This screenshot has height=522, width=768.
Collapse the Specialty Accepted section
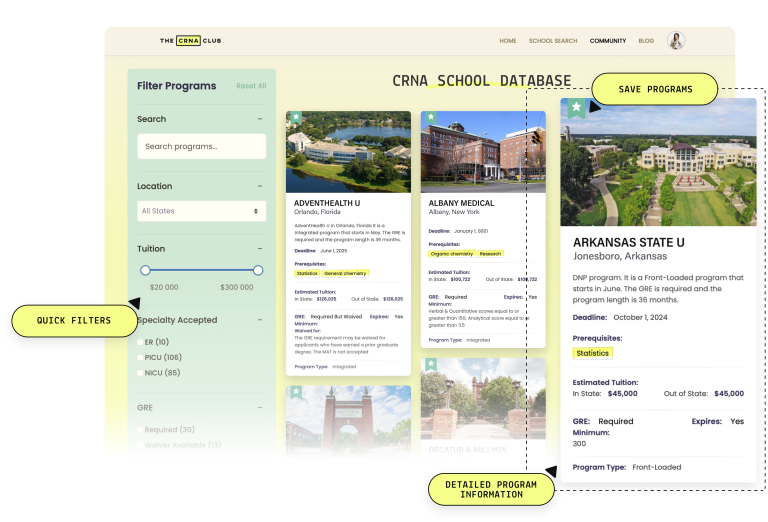tap(260, 320)
